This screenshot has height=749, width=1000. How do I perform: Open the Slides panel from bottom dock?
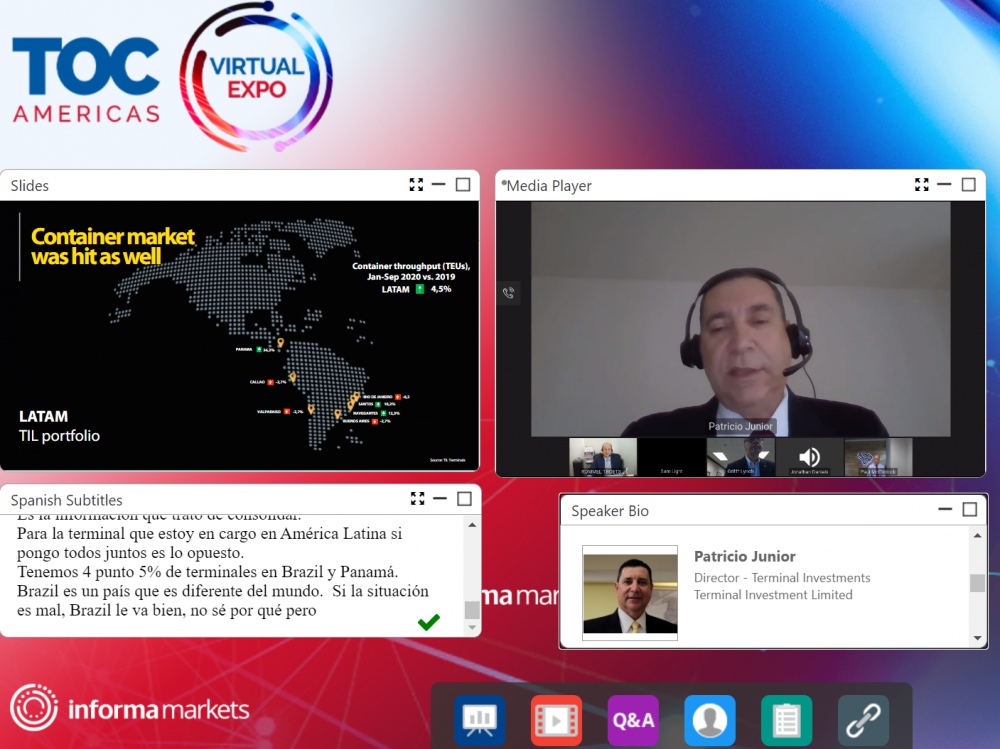tap(480, 720)
